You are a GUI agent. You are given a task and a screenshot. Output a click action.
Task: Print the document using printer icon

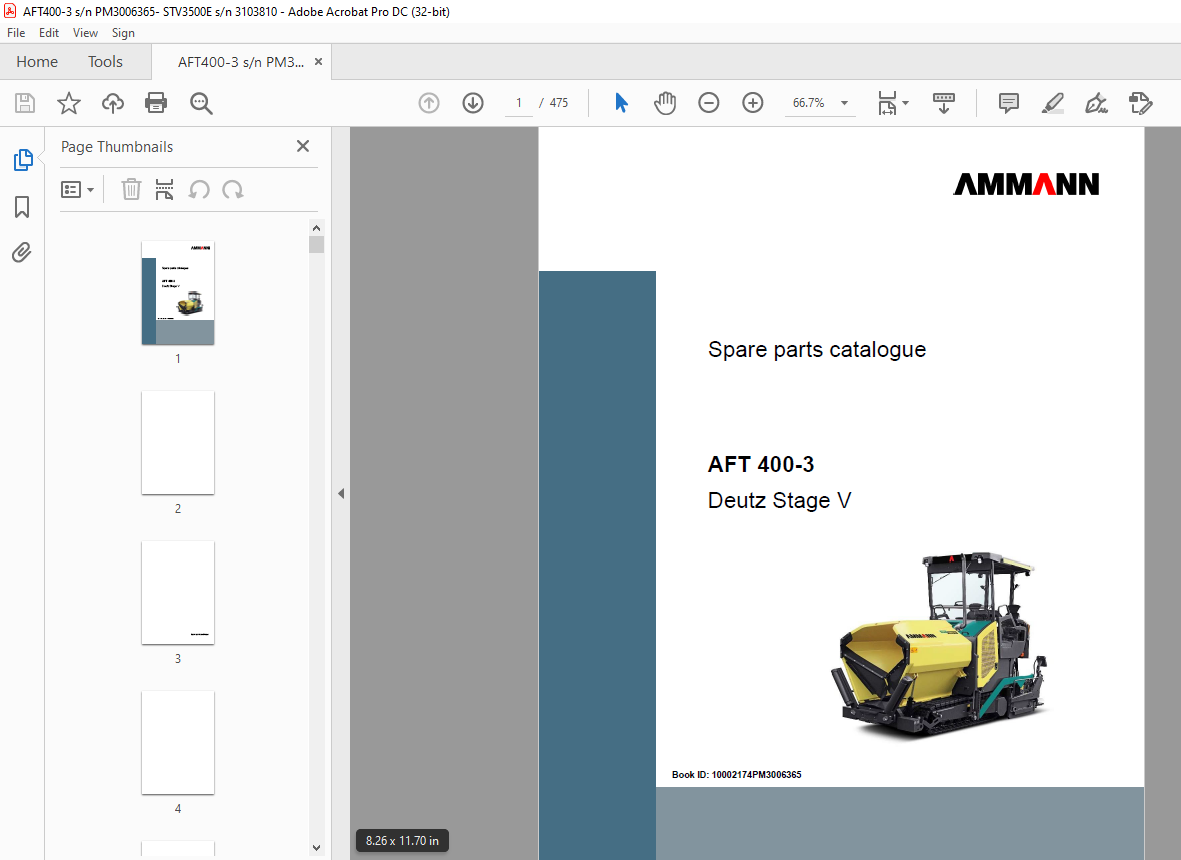(156, 103)
